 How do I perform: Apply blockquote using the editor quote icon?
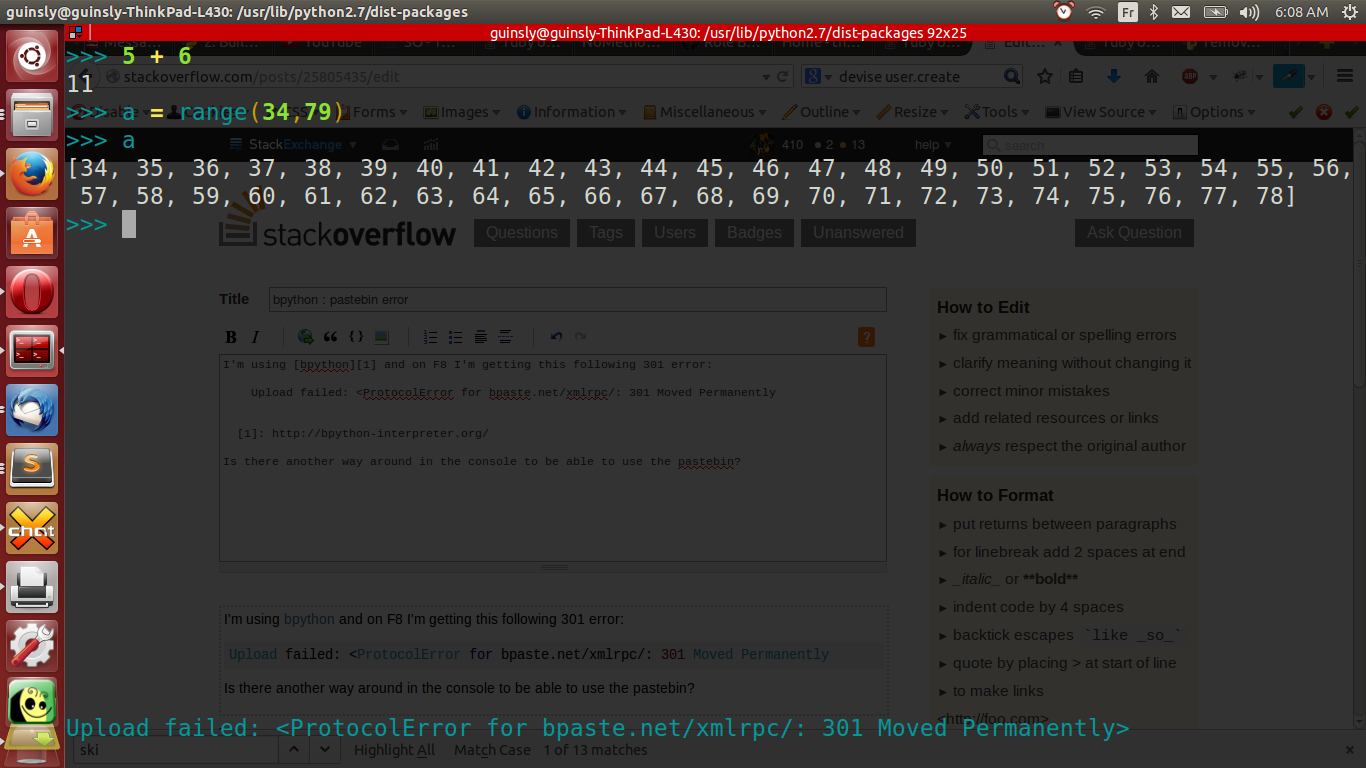click(x=330, y=337)
